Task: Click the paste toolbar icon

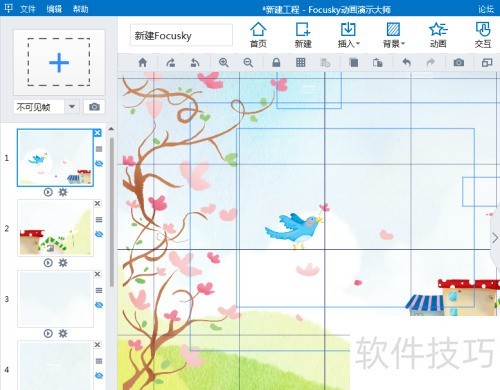Action: pyautogui.click(x=378, y=62)
